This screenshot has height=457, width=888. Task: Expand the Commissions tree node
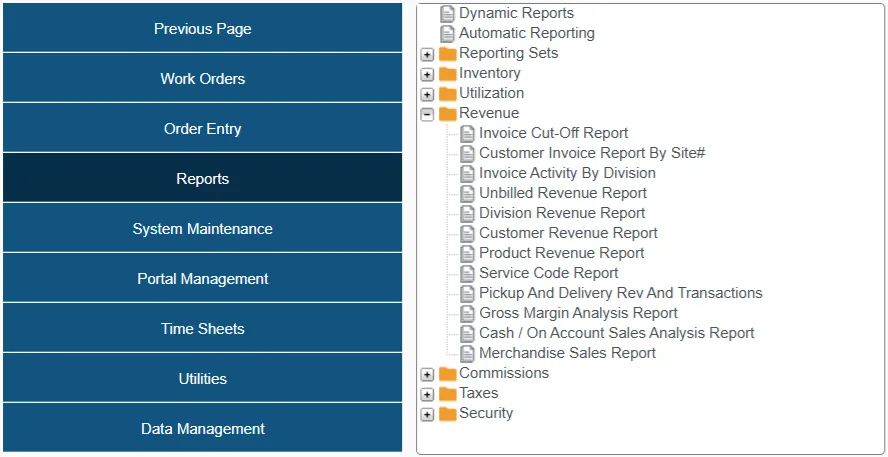[428, 374]
